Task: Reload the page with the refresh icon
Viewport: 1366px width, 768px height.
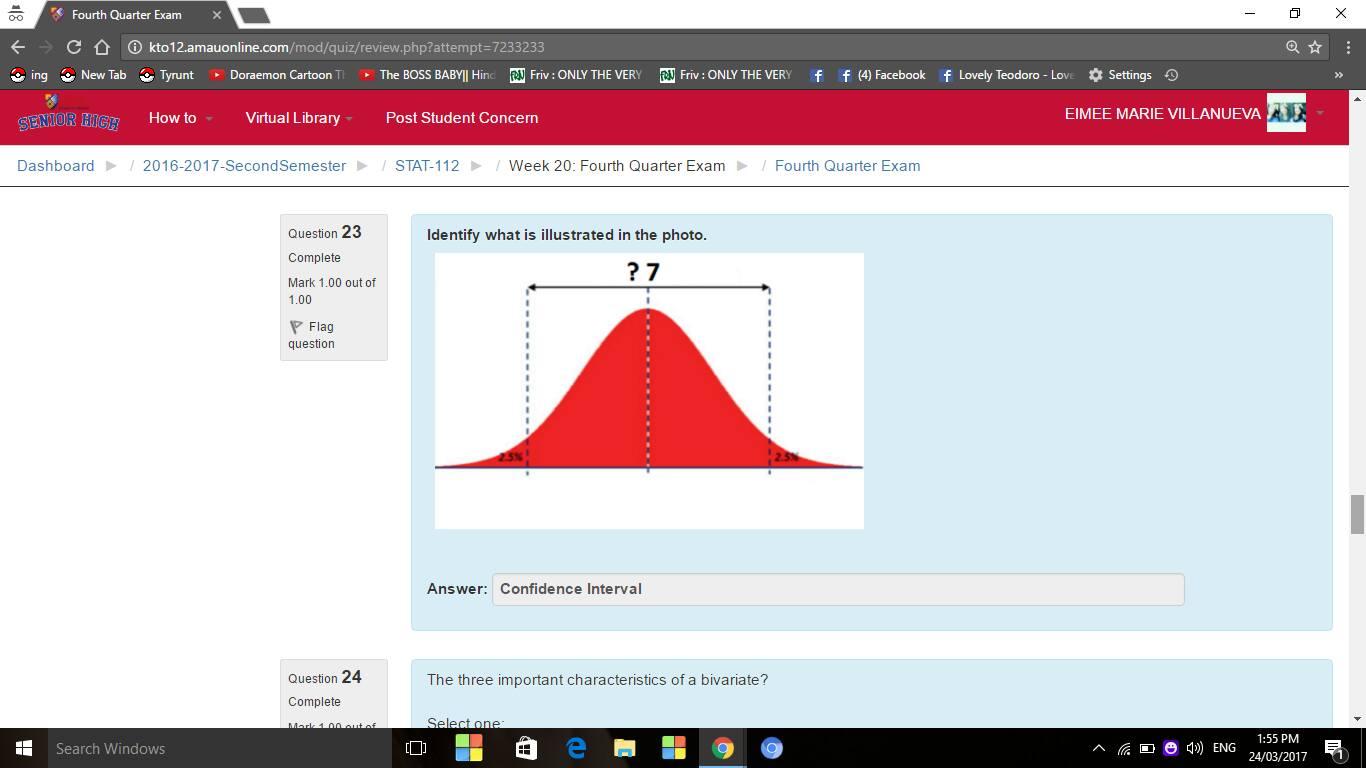Action: pos(73,47)
